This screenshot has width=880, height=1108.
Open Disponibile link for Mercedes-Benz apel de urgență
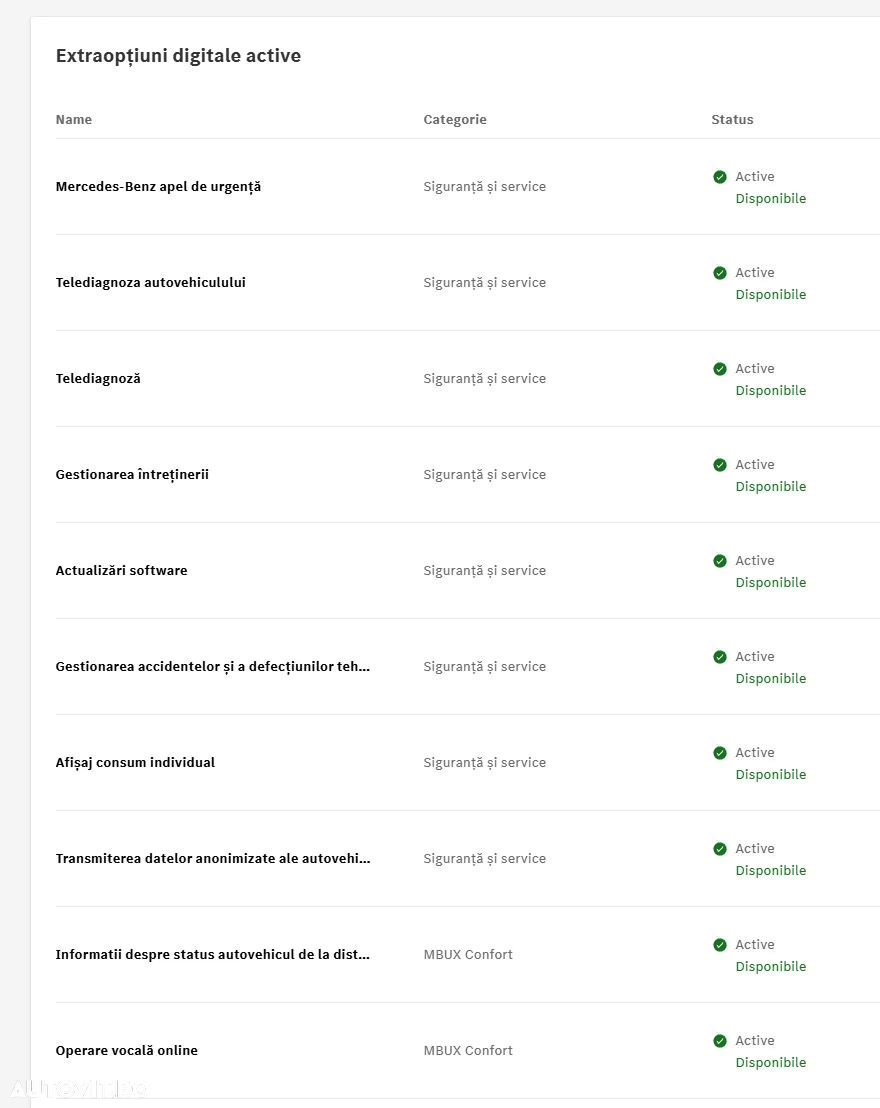[770, 199]
